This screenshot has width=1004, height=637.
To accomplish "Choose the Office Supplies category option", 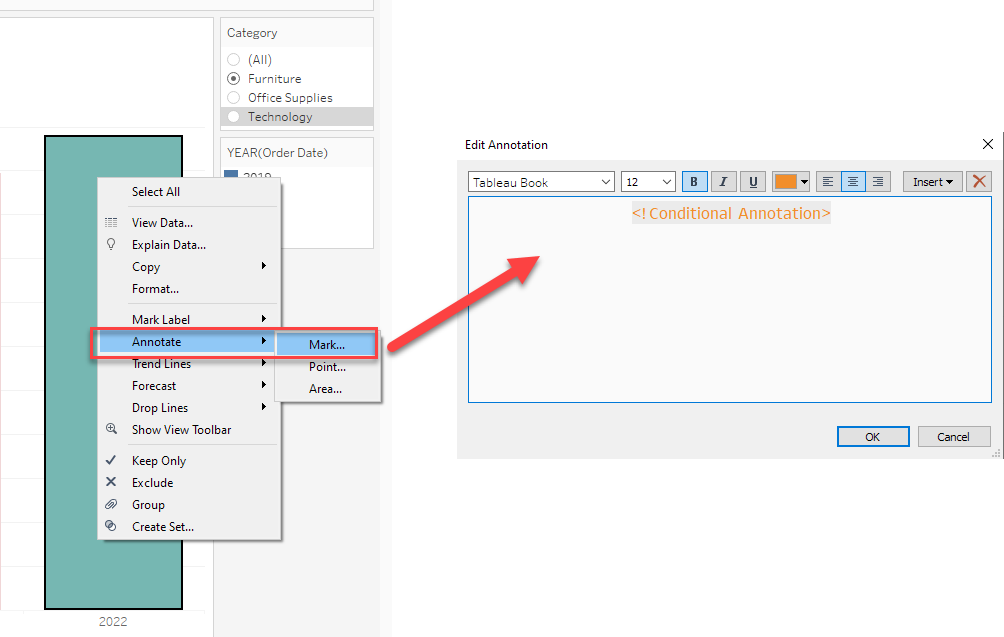I will pos(234,98).
